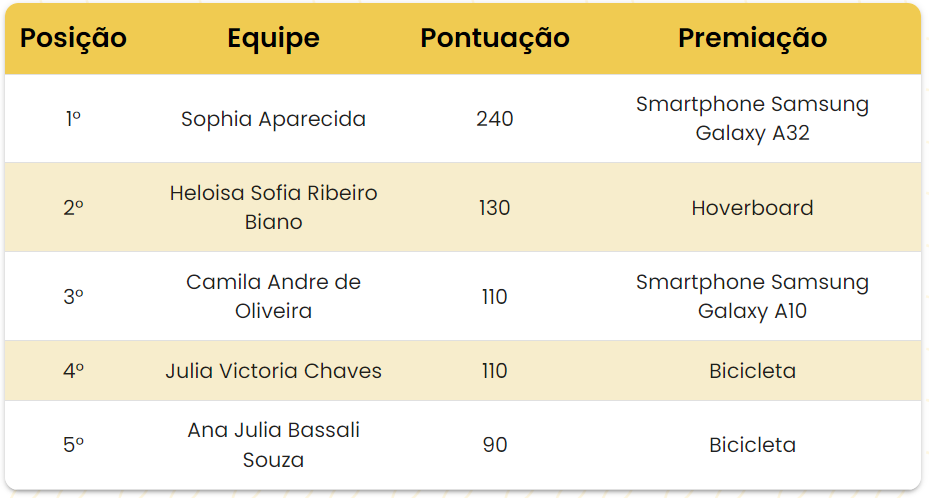Image resolution: width=929 pixels, height=498 pixels.
Task: Click the Smartphone Samsung Galaxy A10 prize
Action: [752, 296]
